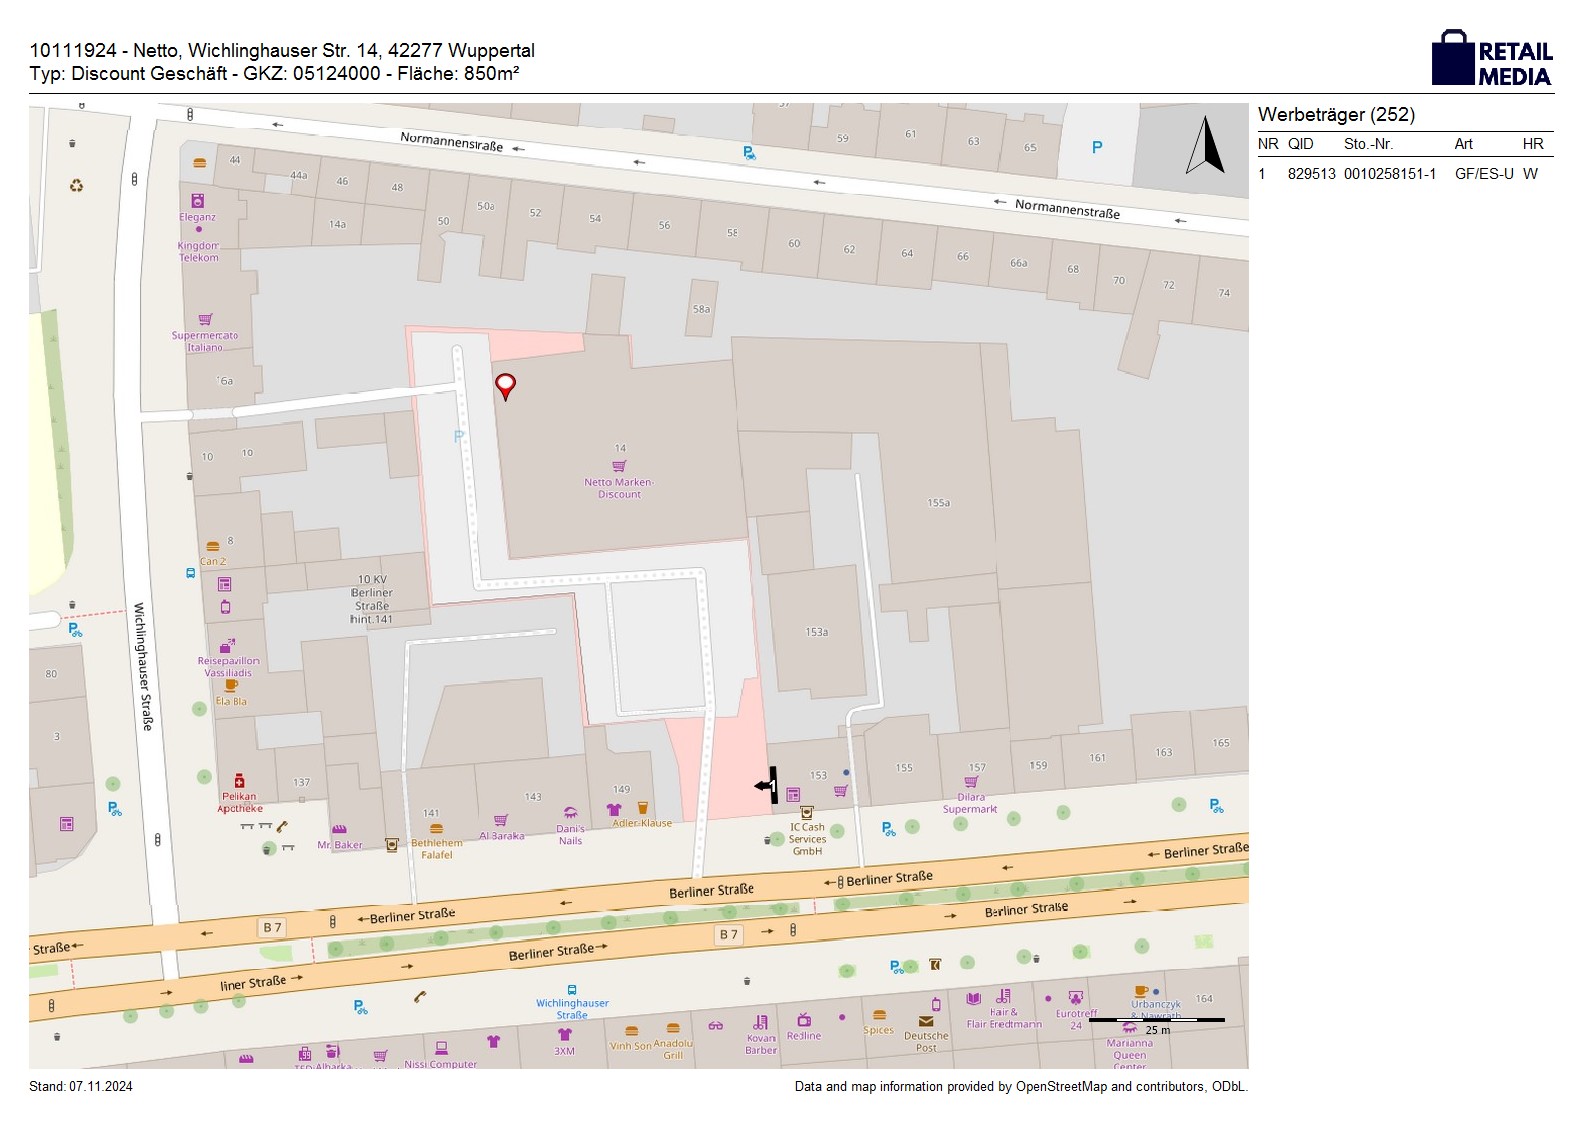1587x1123 pixels.
Task: Click the Werbeträger (252) heading
Action: (x=1336, y=115)
